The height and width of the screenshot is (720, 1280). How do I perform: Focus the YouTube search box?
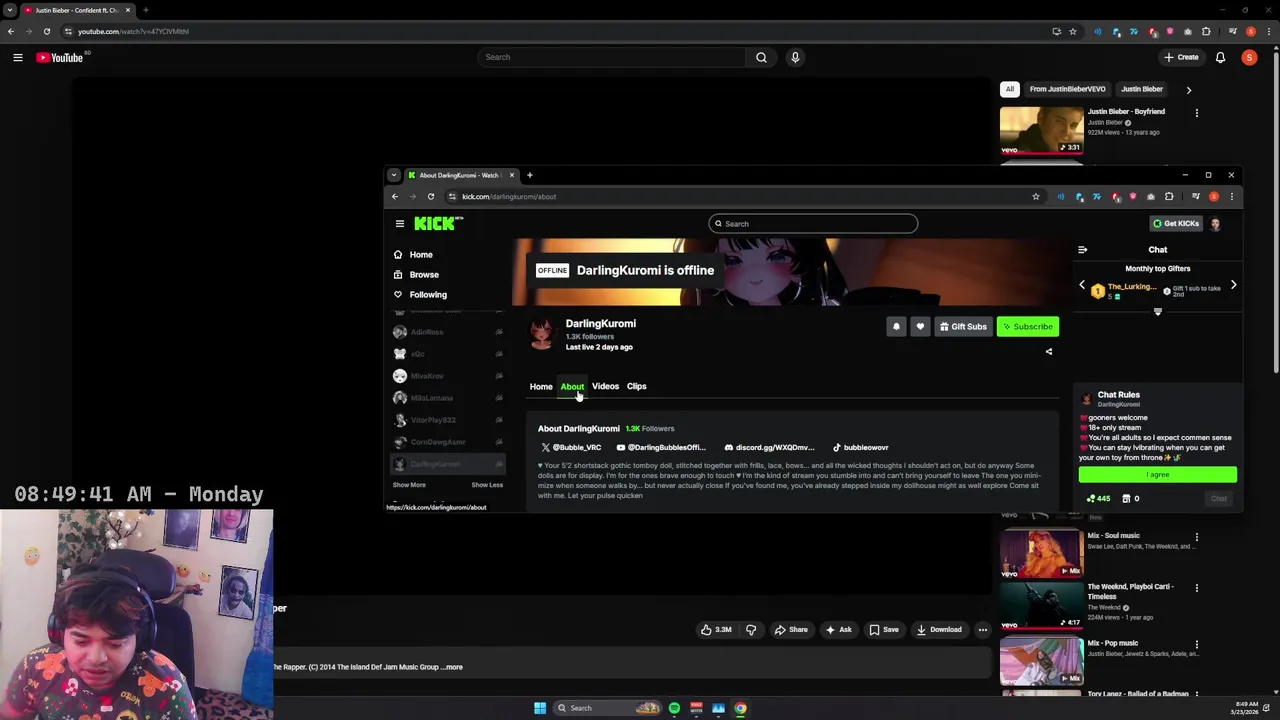pos(612,57)
